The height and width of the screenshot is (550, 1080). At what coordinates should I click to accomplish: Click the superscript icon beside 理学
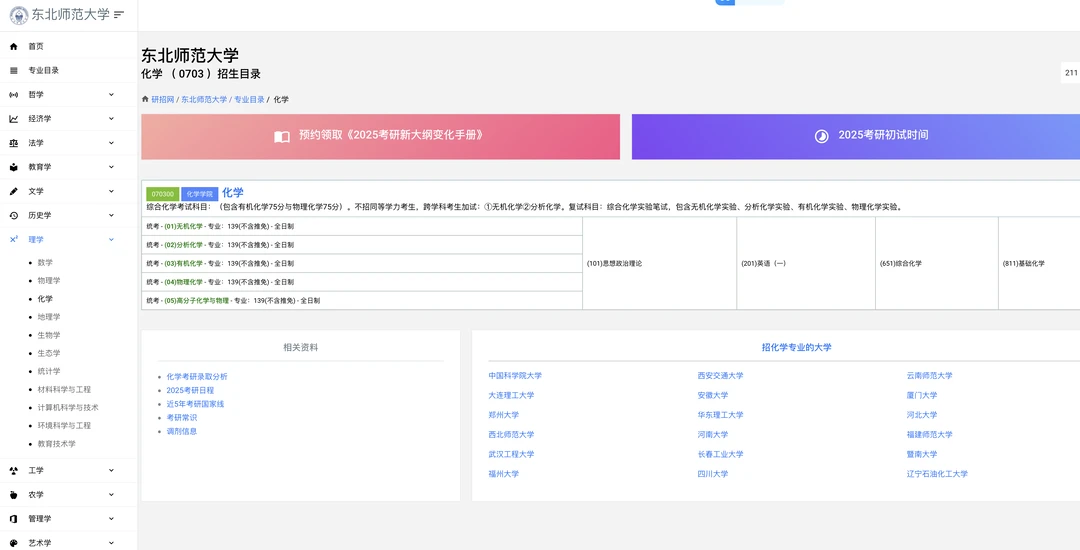14,240
